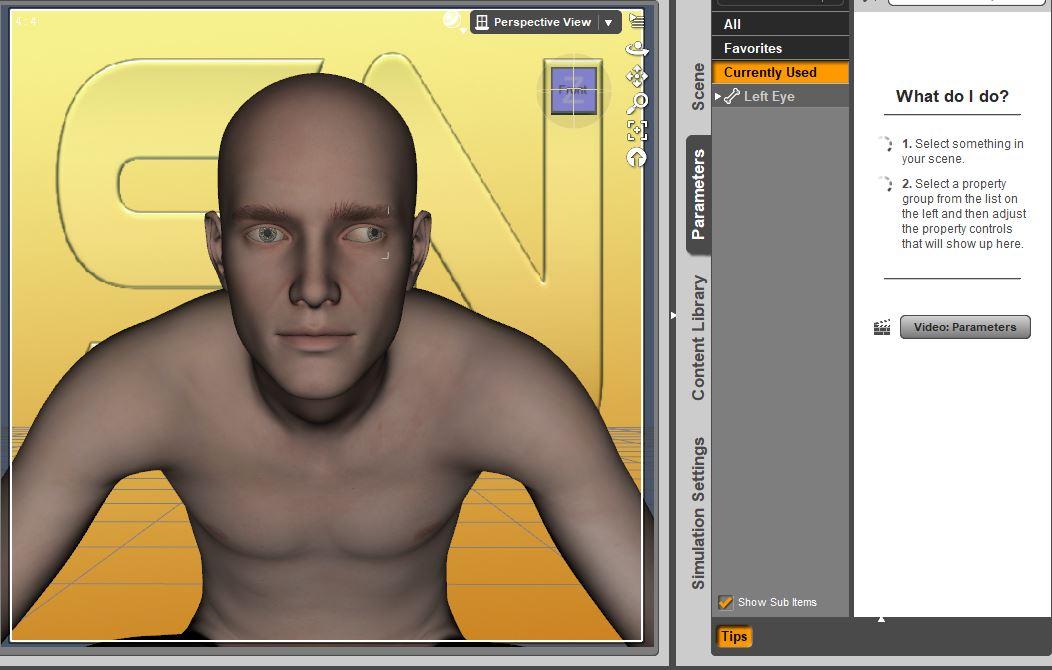Select the Currently Used filter

(780, 72)
